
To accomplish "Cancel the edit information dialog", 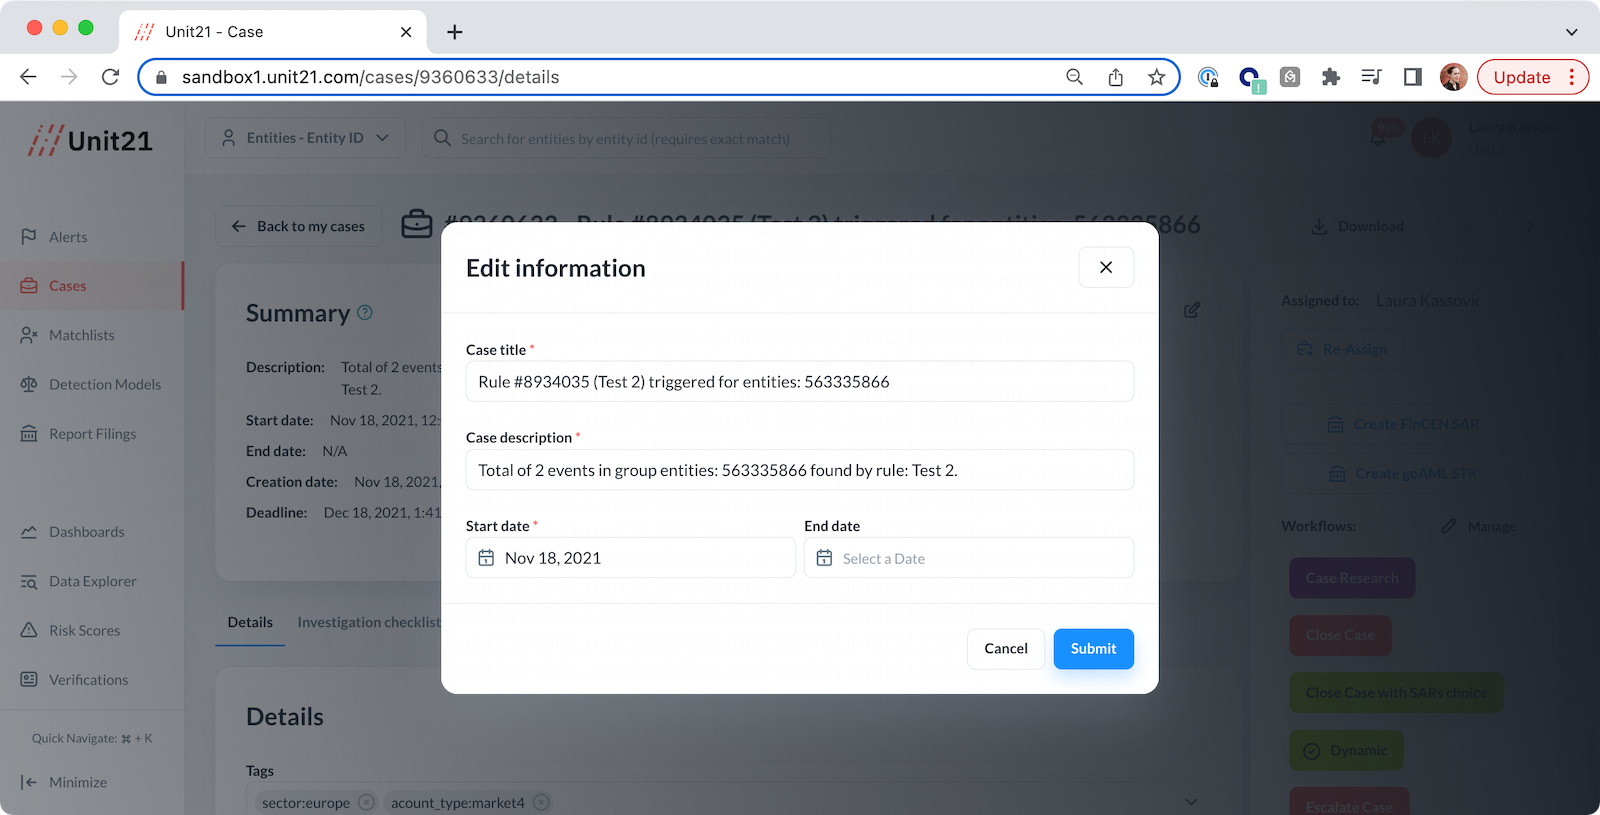I will [1006, 649].
